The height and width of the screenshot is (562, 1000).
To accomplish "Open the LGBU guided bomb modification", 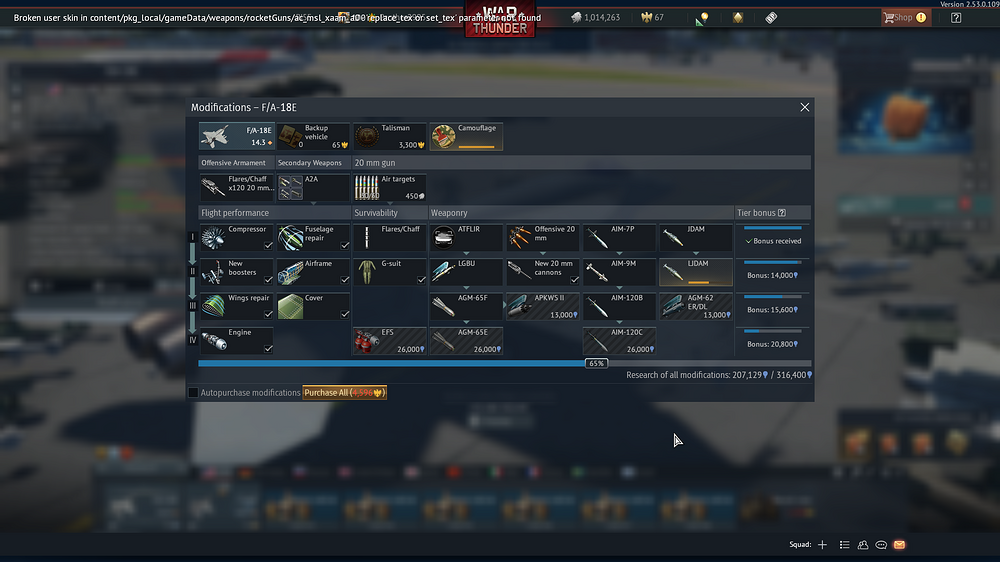I will (x=466, y=272).
